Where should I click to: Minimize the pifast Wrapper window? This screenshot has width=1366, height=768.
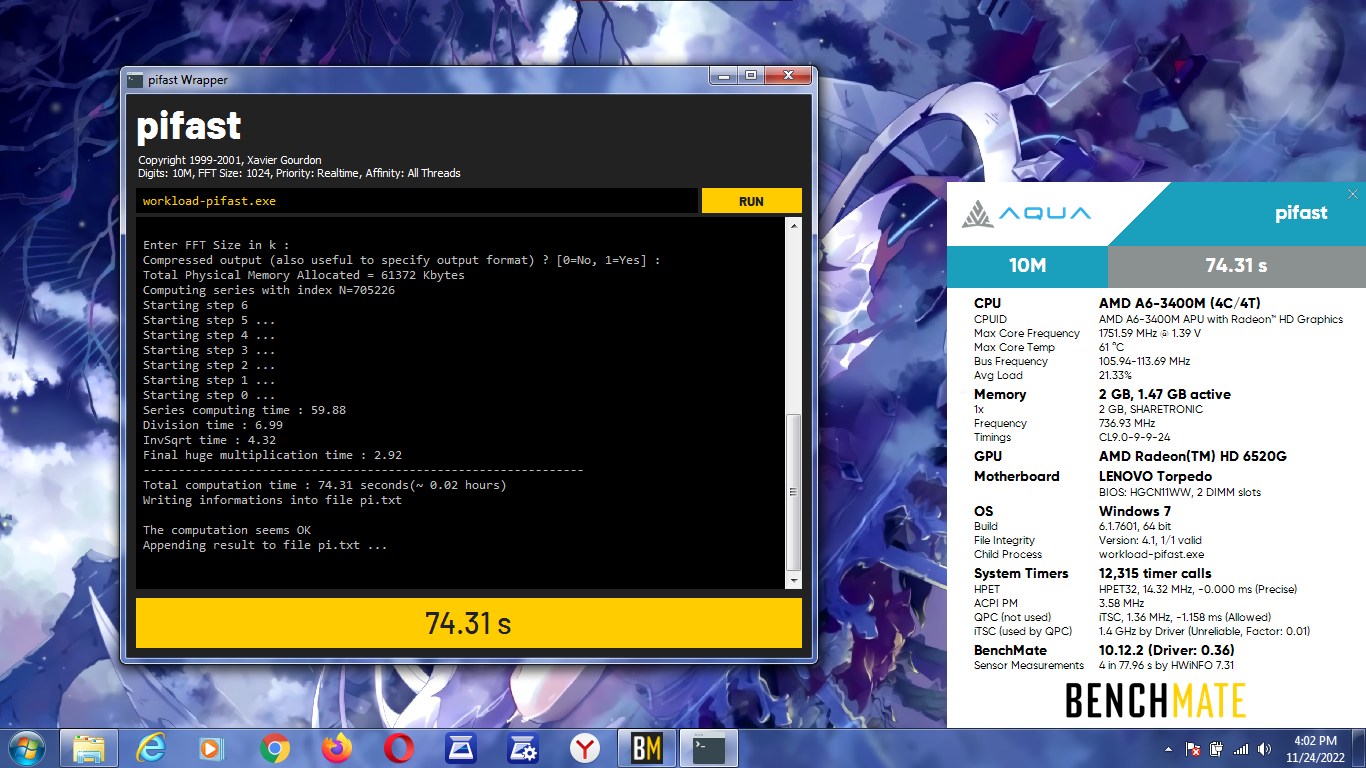point(723,76)
